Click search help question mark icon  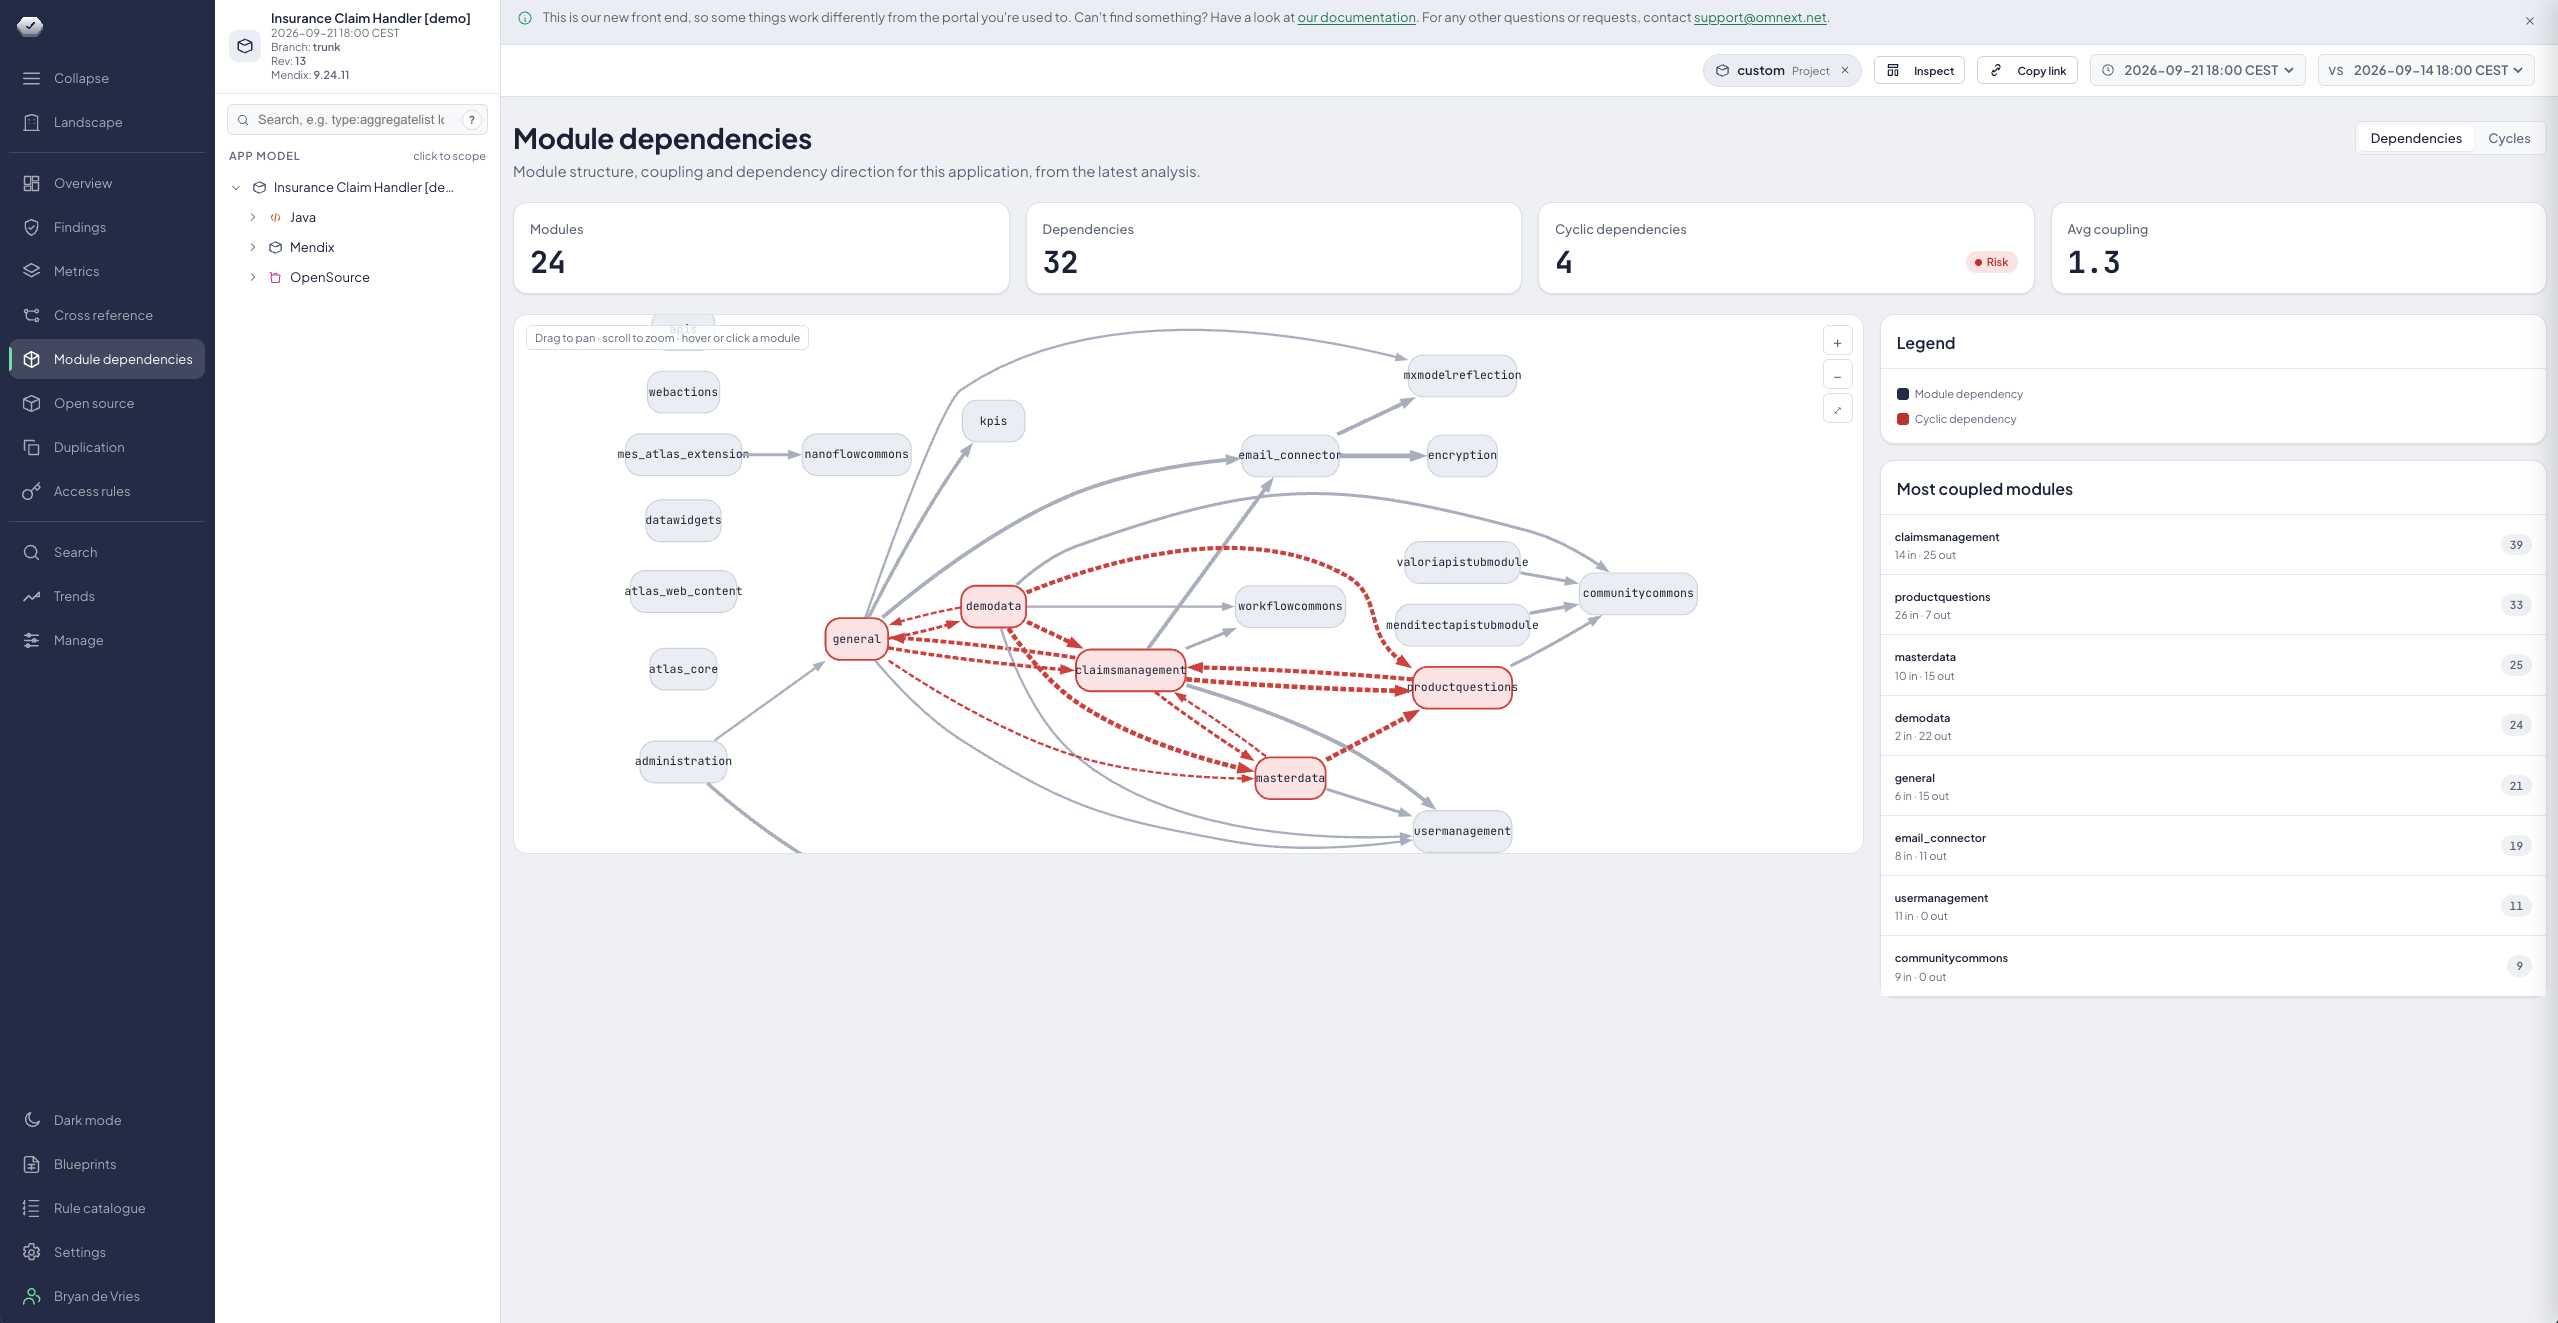pyautogui.click(x=472, y=120)
